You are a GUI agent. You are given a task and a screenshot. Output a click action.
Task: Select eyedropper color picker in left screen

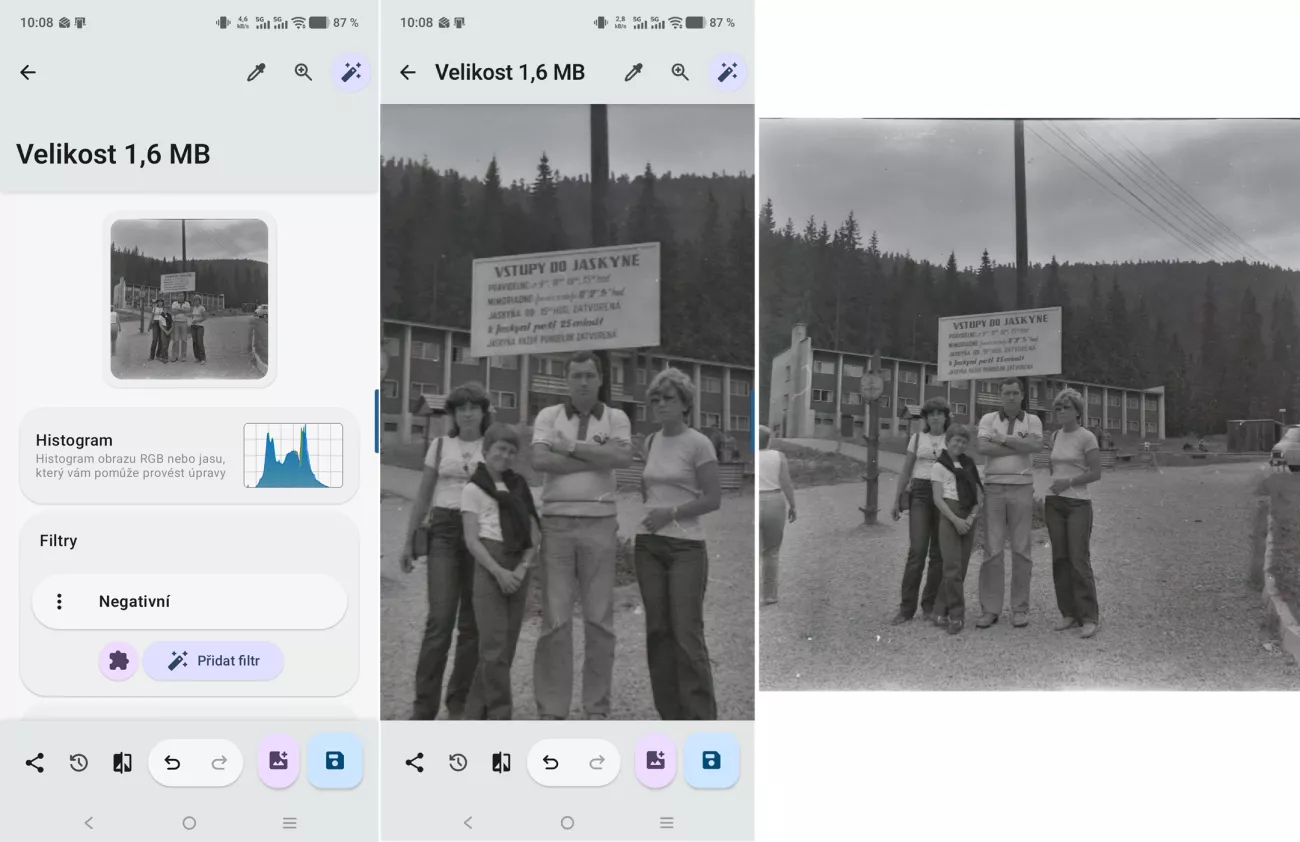click(x=256, y=72)
